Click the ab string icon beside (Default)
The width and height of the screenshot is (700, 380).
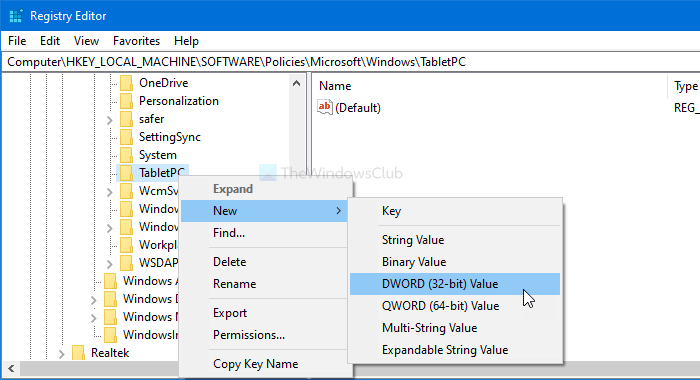click(x=325, y=107)
